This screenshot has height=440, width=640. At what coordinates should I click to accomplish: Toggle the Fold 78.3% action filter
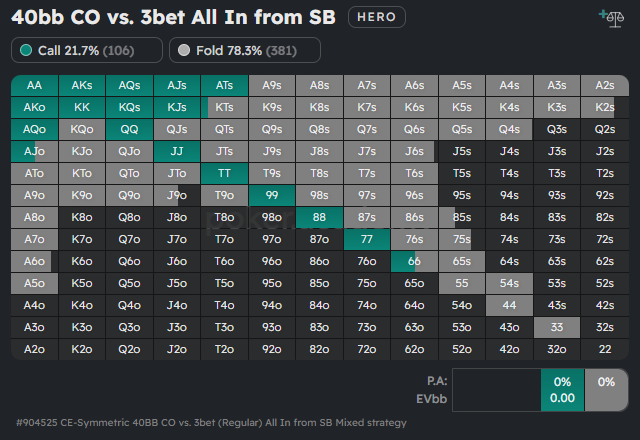(x=245, y=50)
